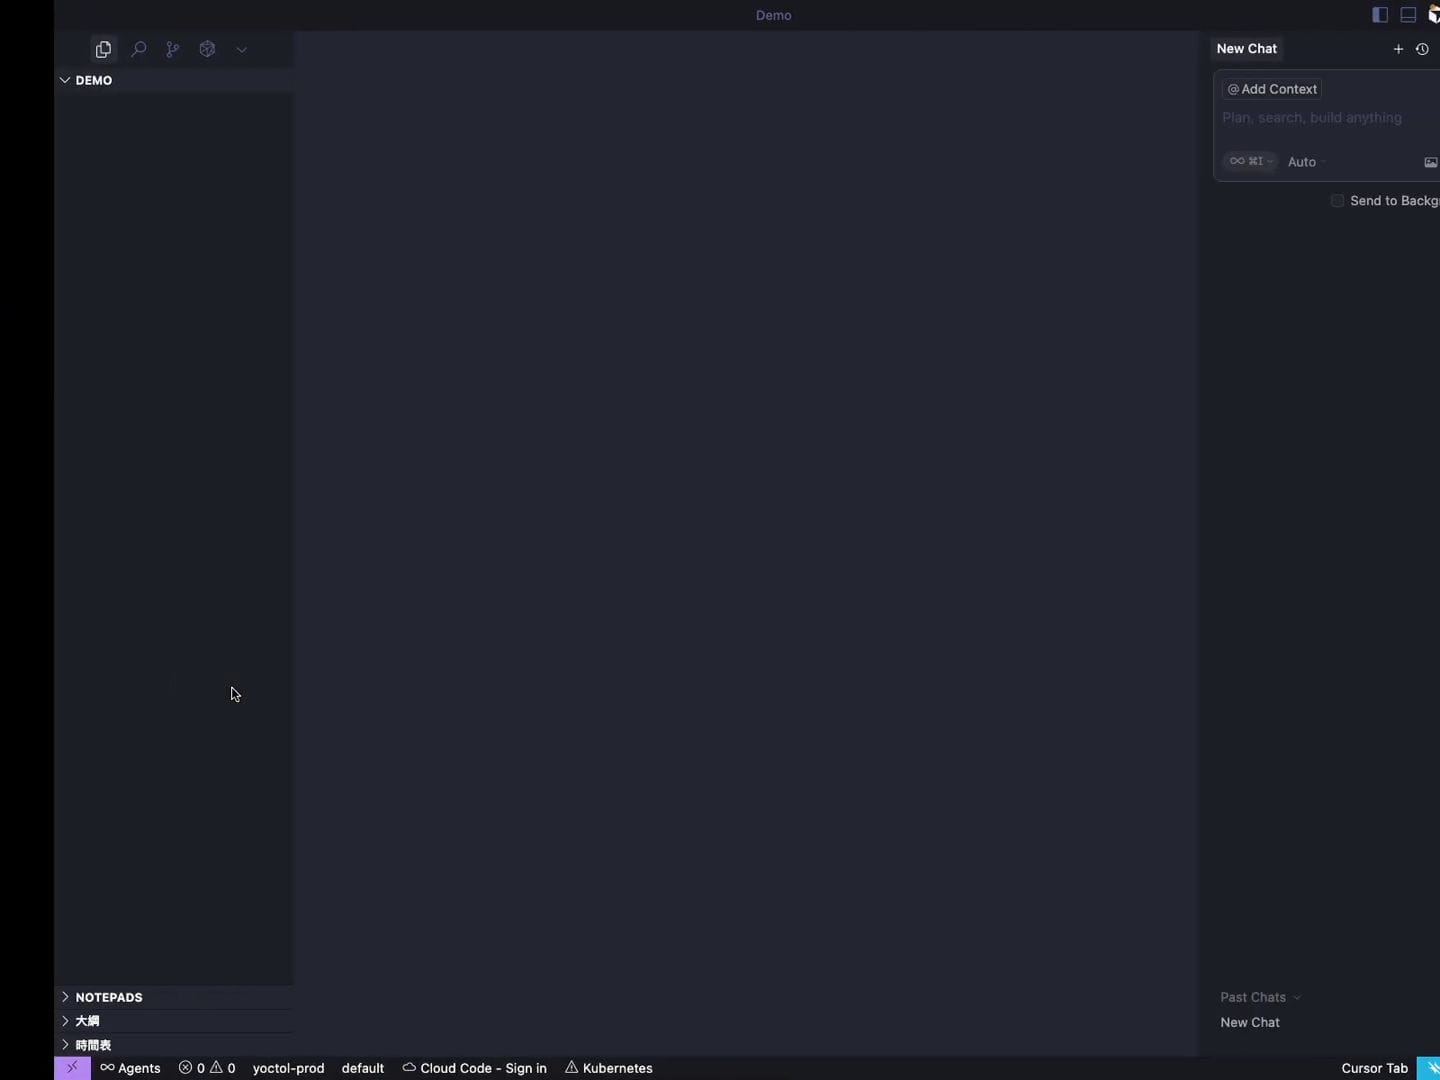Show more sidebar views chevron
The width and height of the screenshot is (1440, 1080).
[x=241, y=49]
